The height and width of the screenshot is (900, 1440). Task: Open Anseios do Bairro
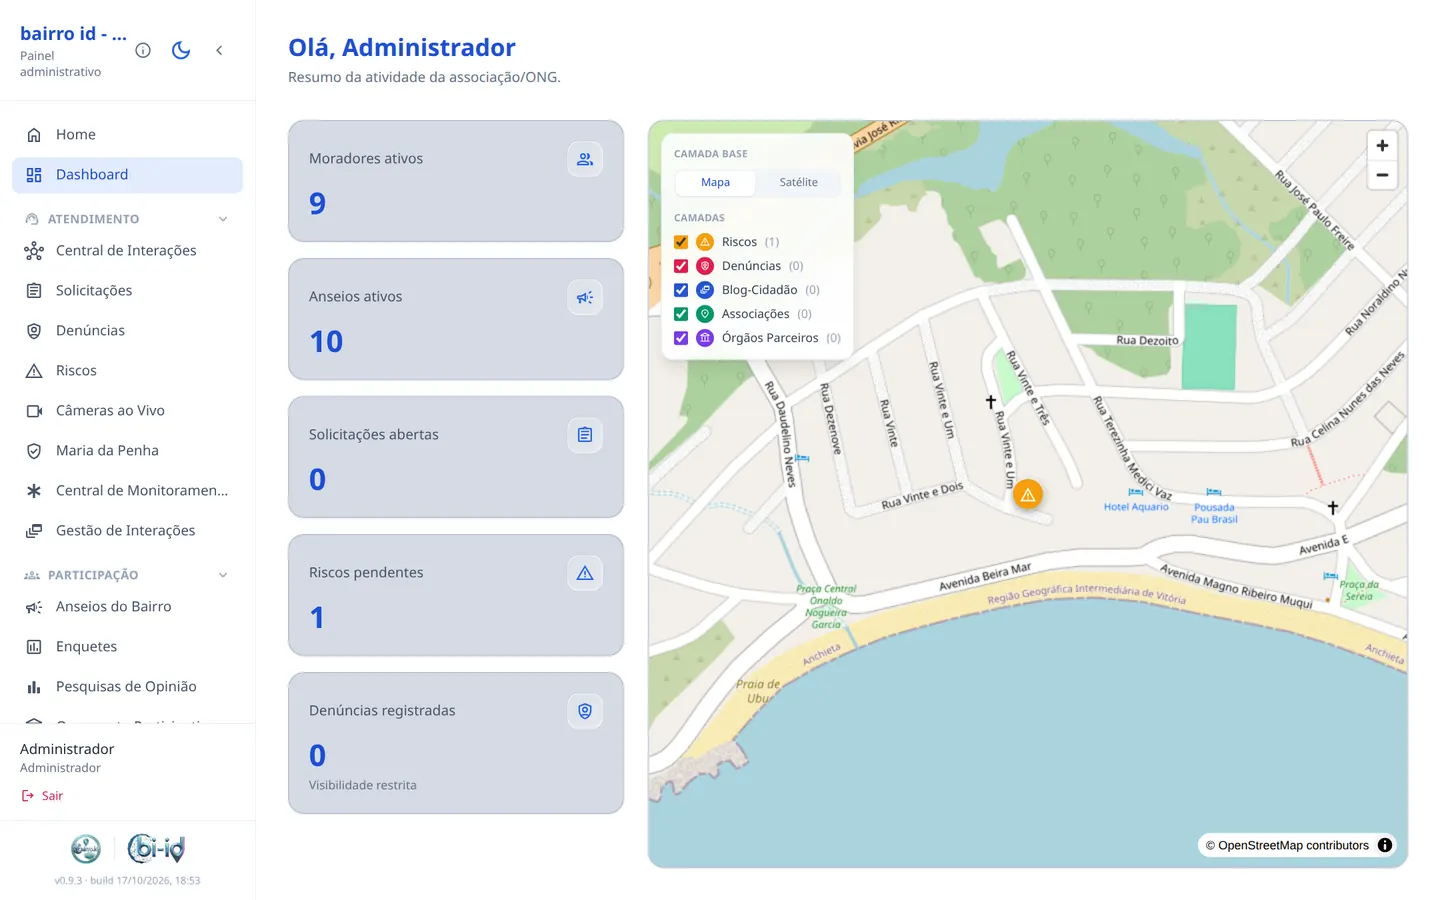coord(127,606)
